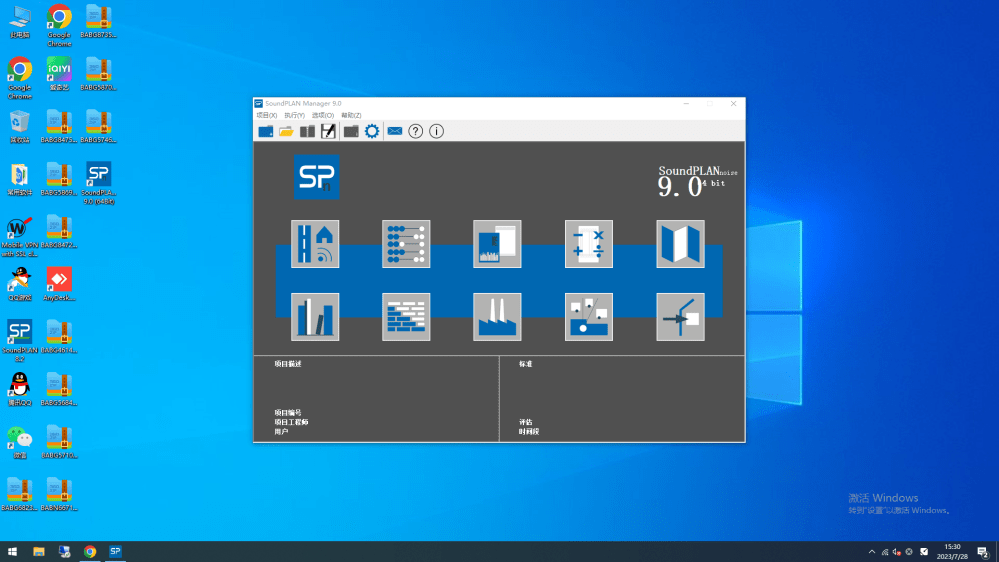Open the 帮助(Z) menu
Viewport: 999px width, 562px height.
click(x=351, y=116)
